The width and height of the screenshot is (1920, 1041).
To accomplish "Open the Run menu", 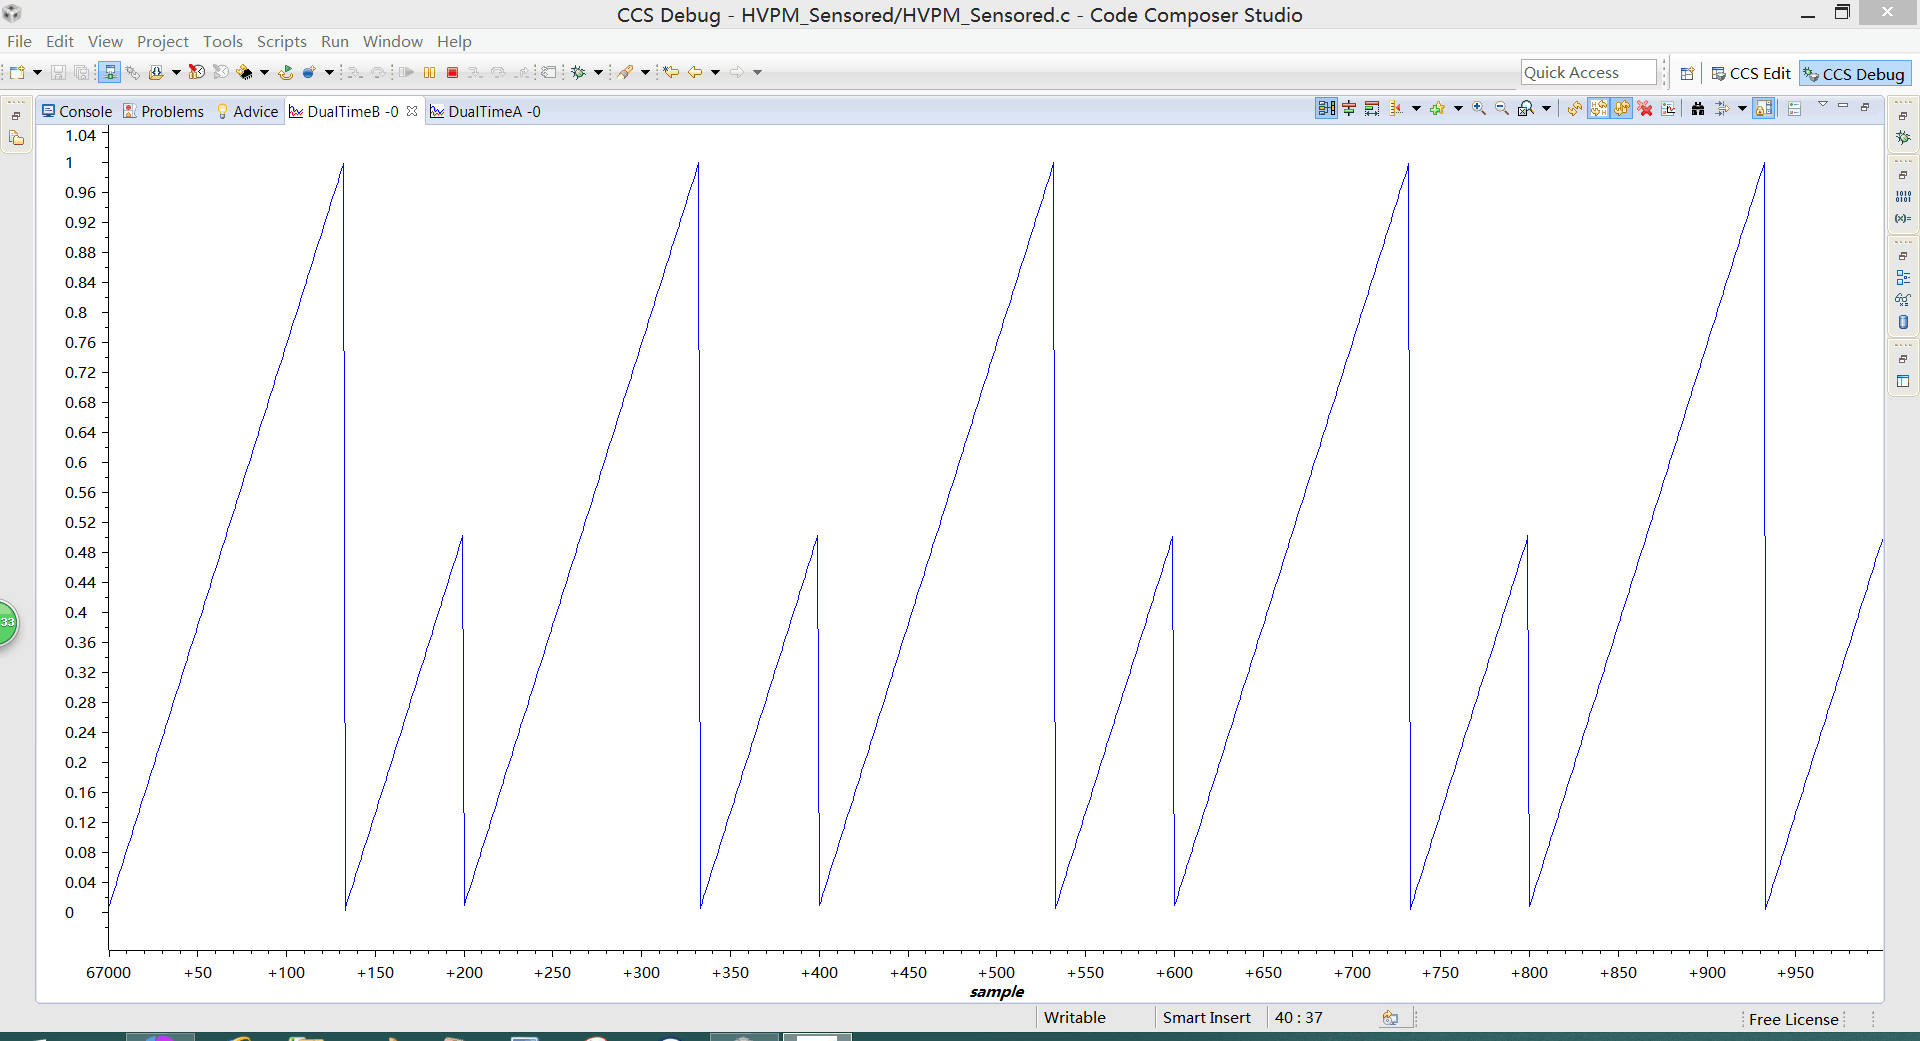I will (334, 41).
